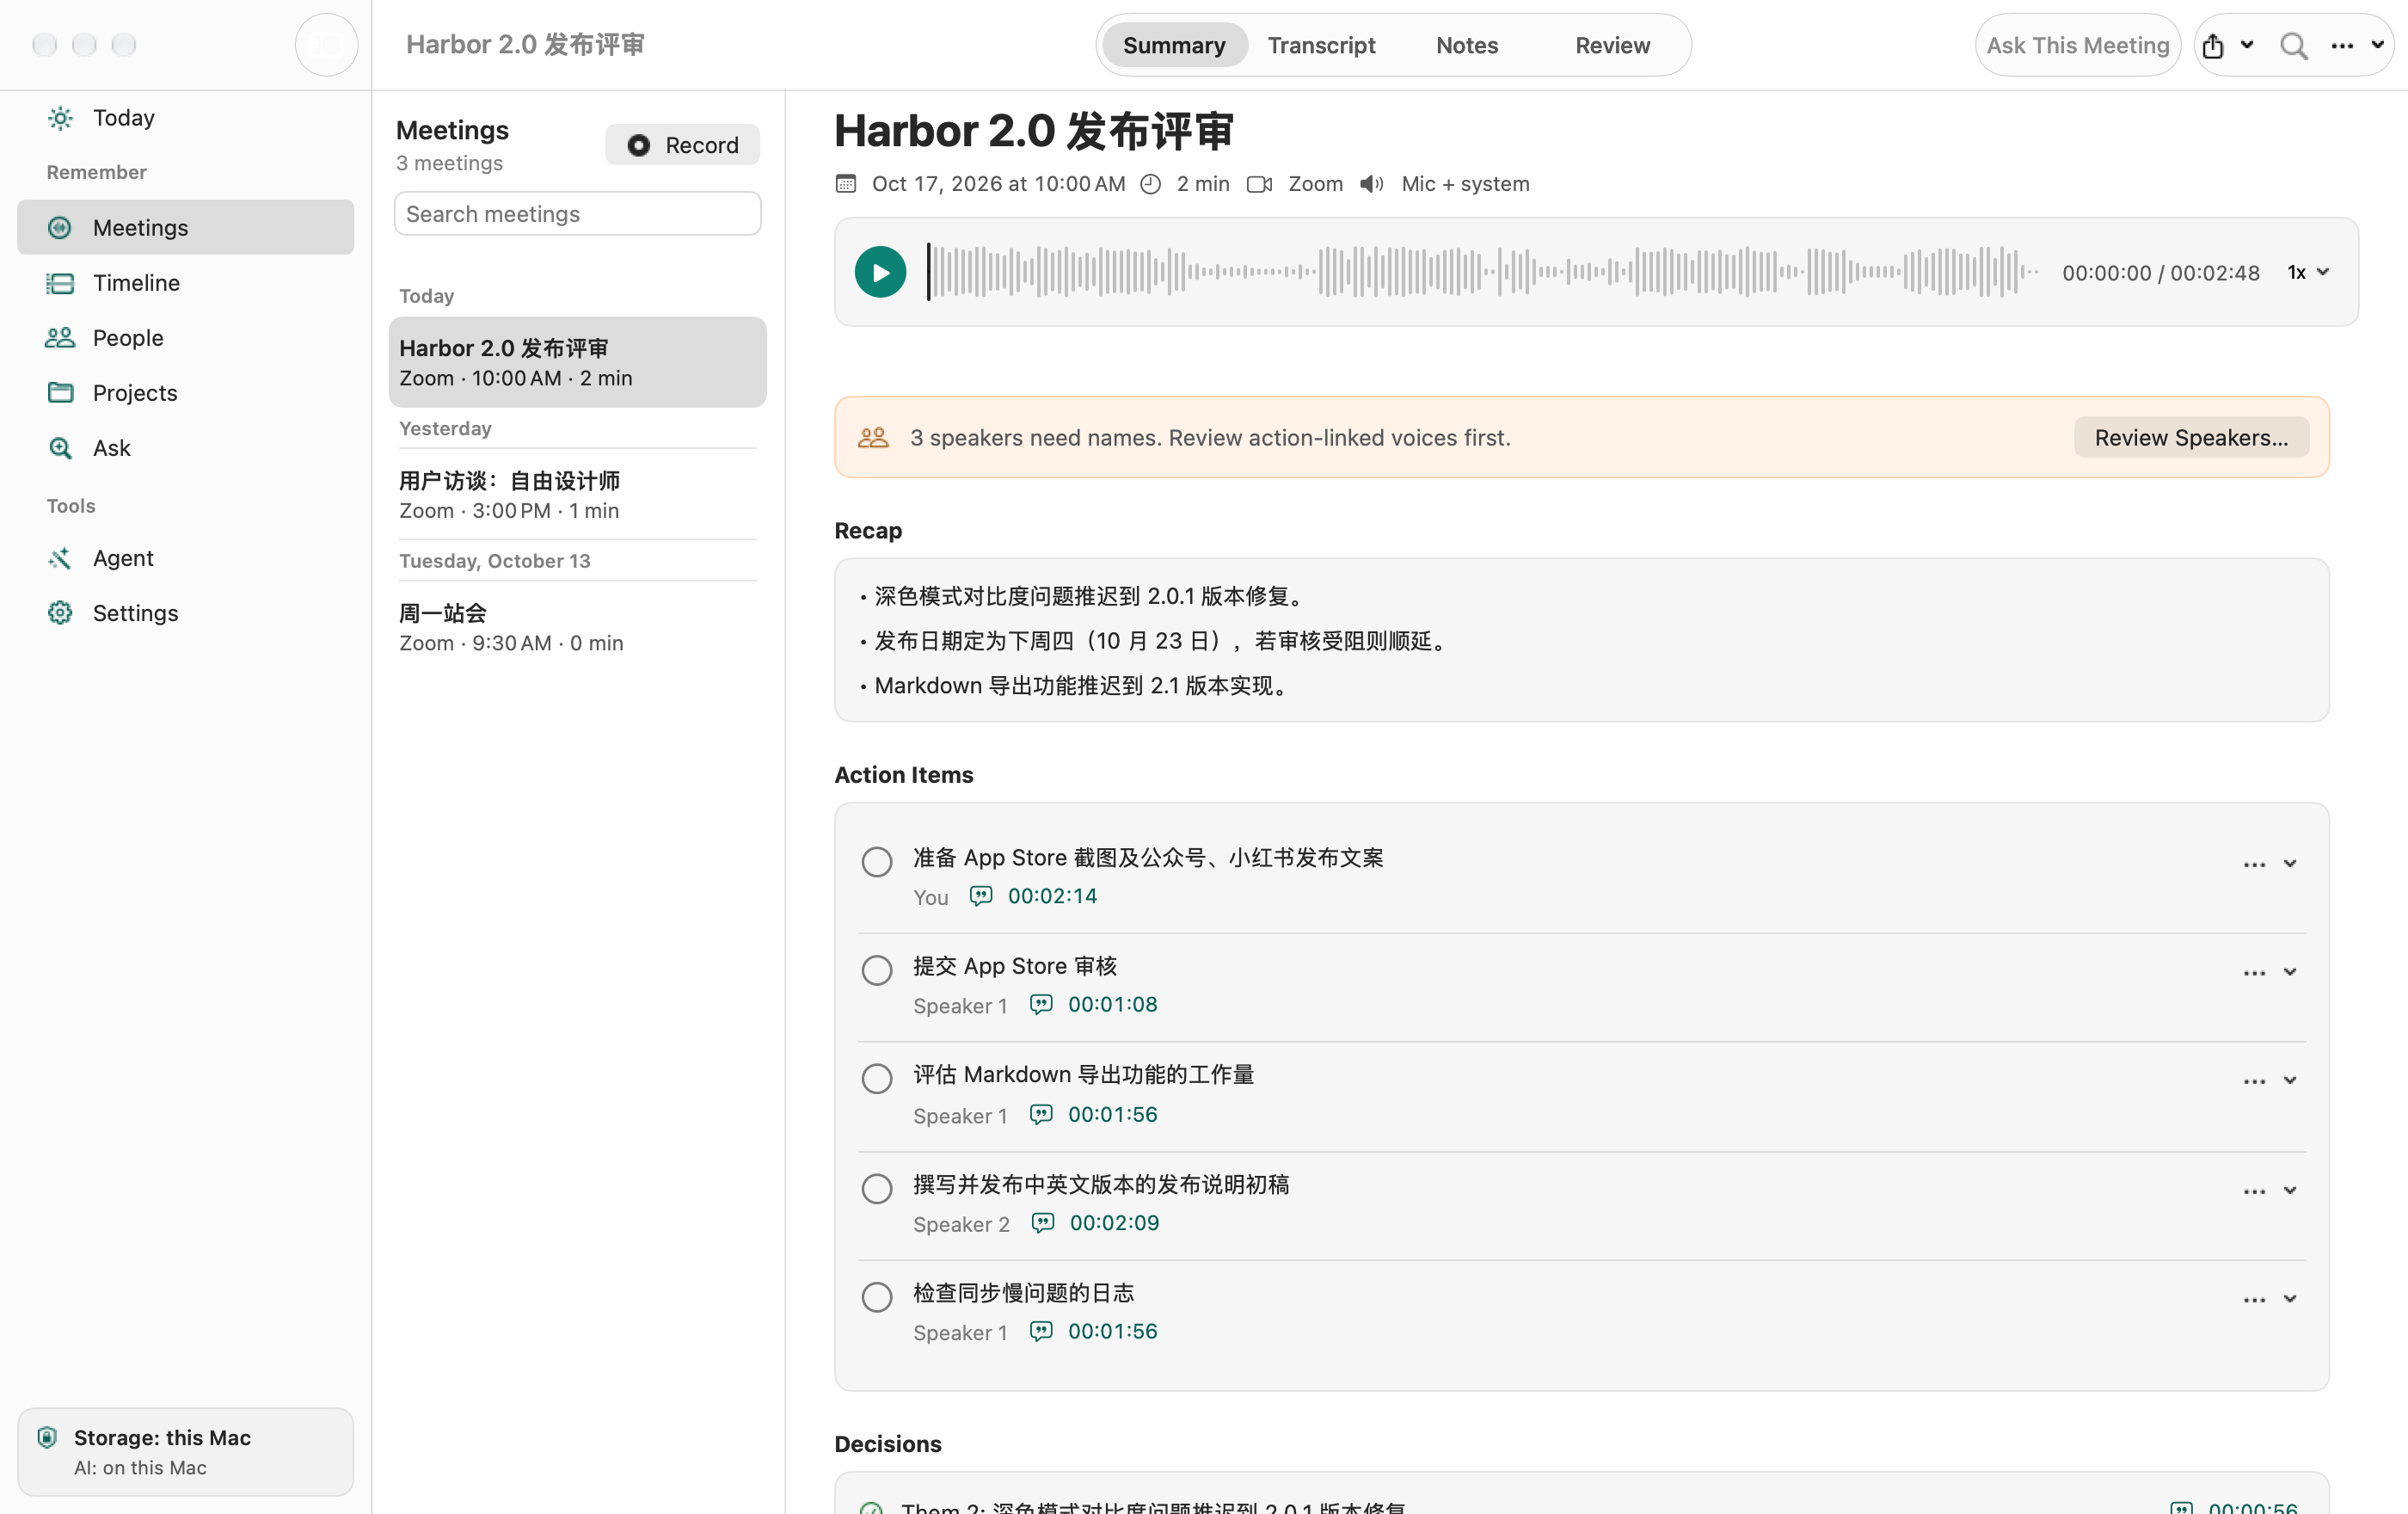This screenshot has height=1514, width=2408.
Task: Jump to quote at 00:02:14
Action: click(1033, 896)
